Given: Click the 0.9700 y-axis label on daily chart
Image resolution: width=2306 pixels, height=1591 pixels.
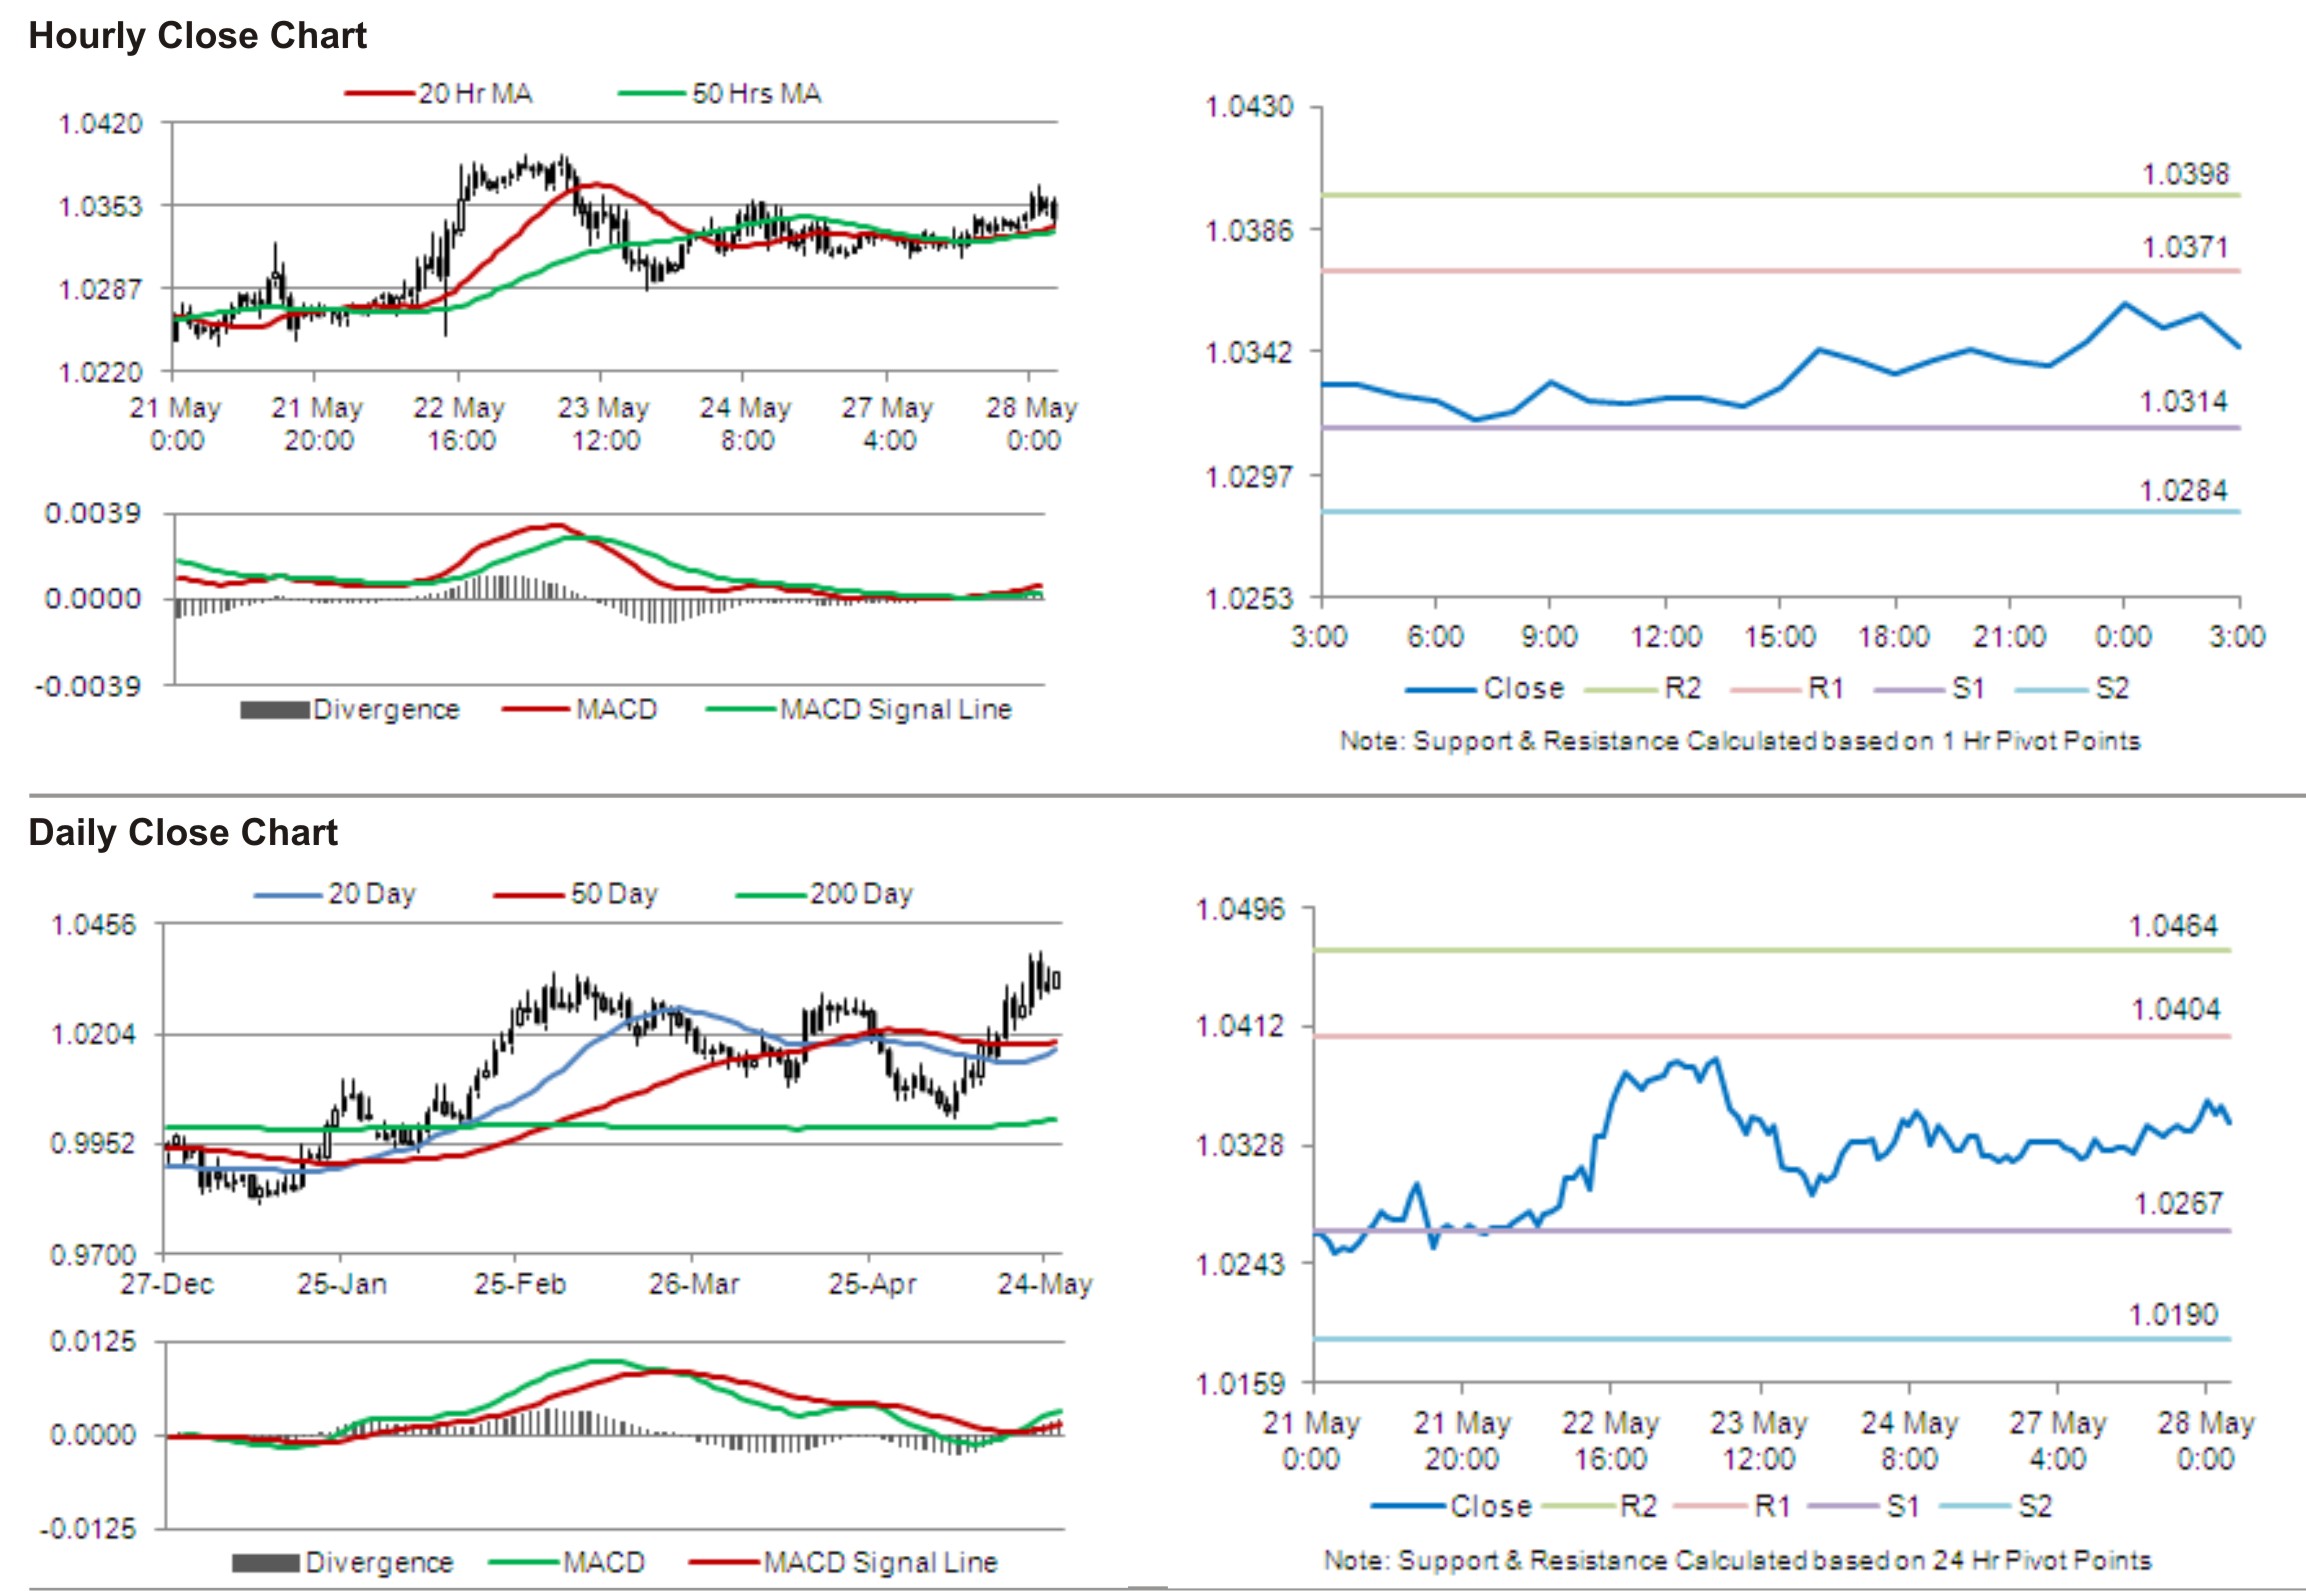Looking at the screenshot, I should click(93, 1254).
